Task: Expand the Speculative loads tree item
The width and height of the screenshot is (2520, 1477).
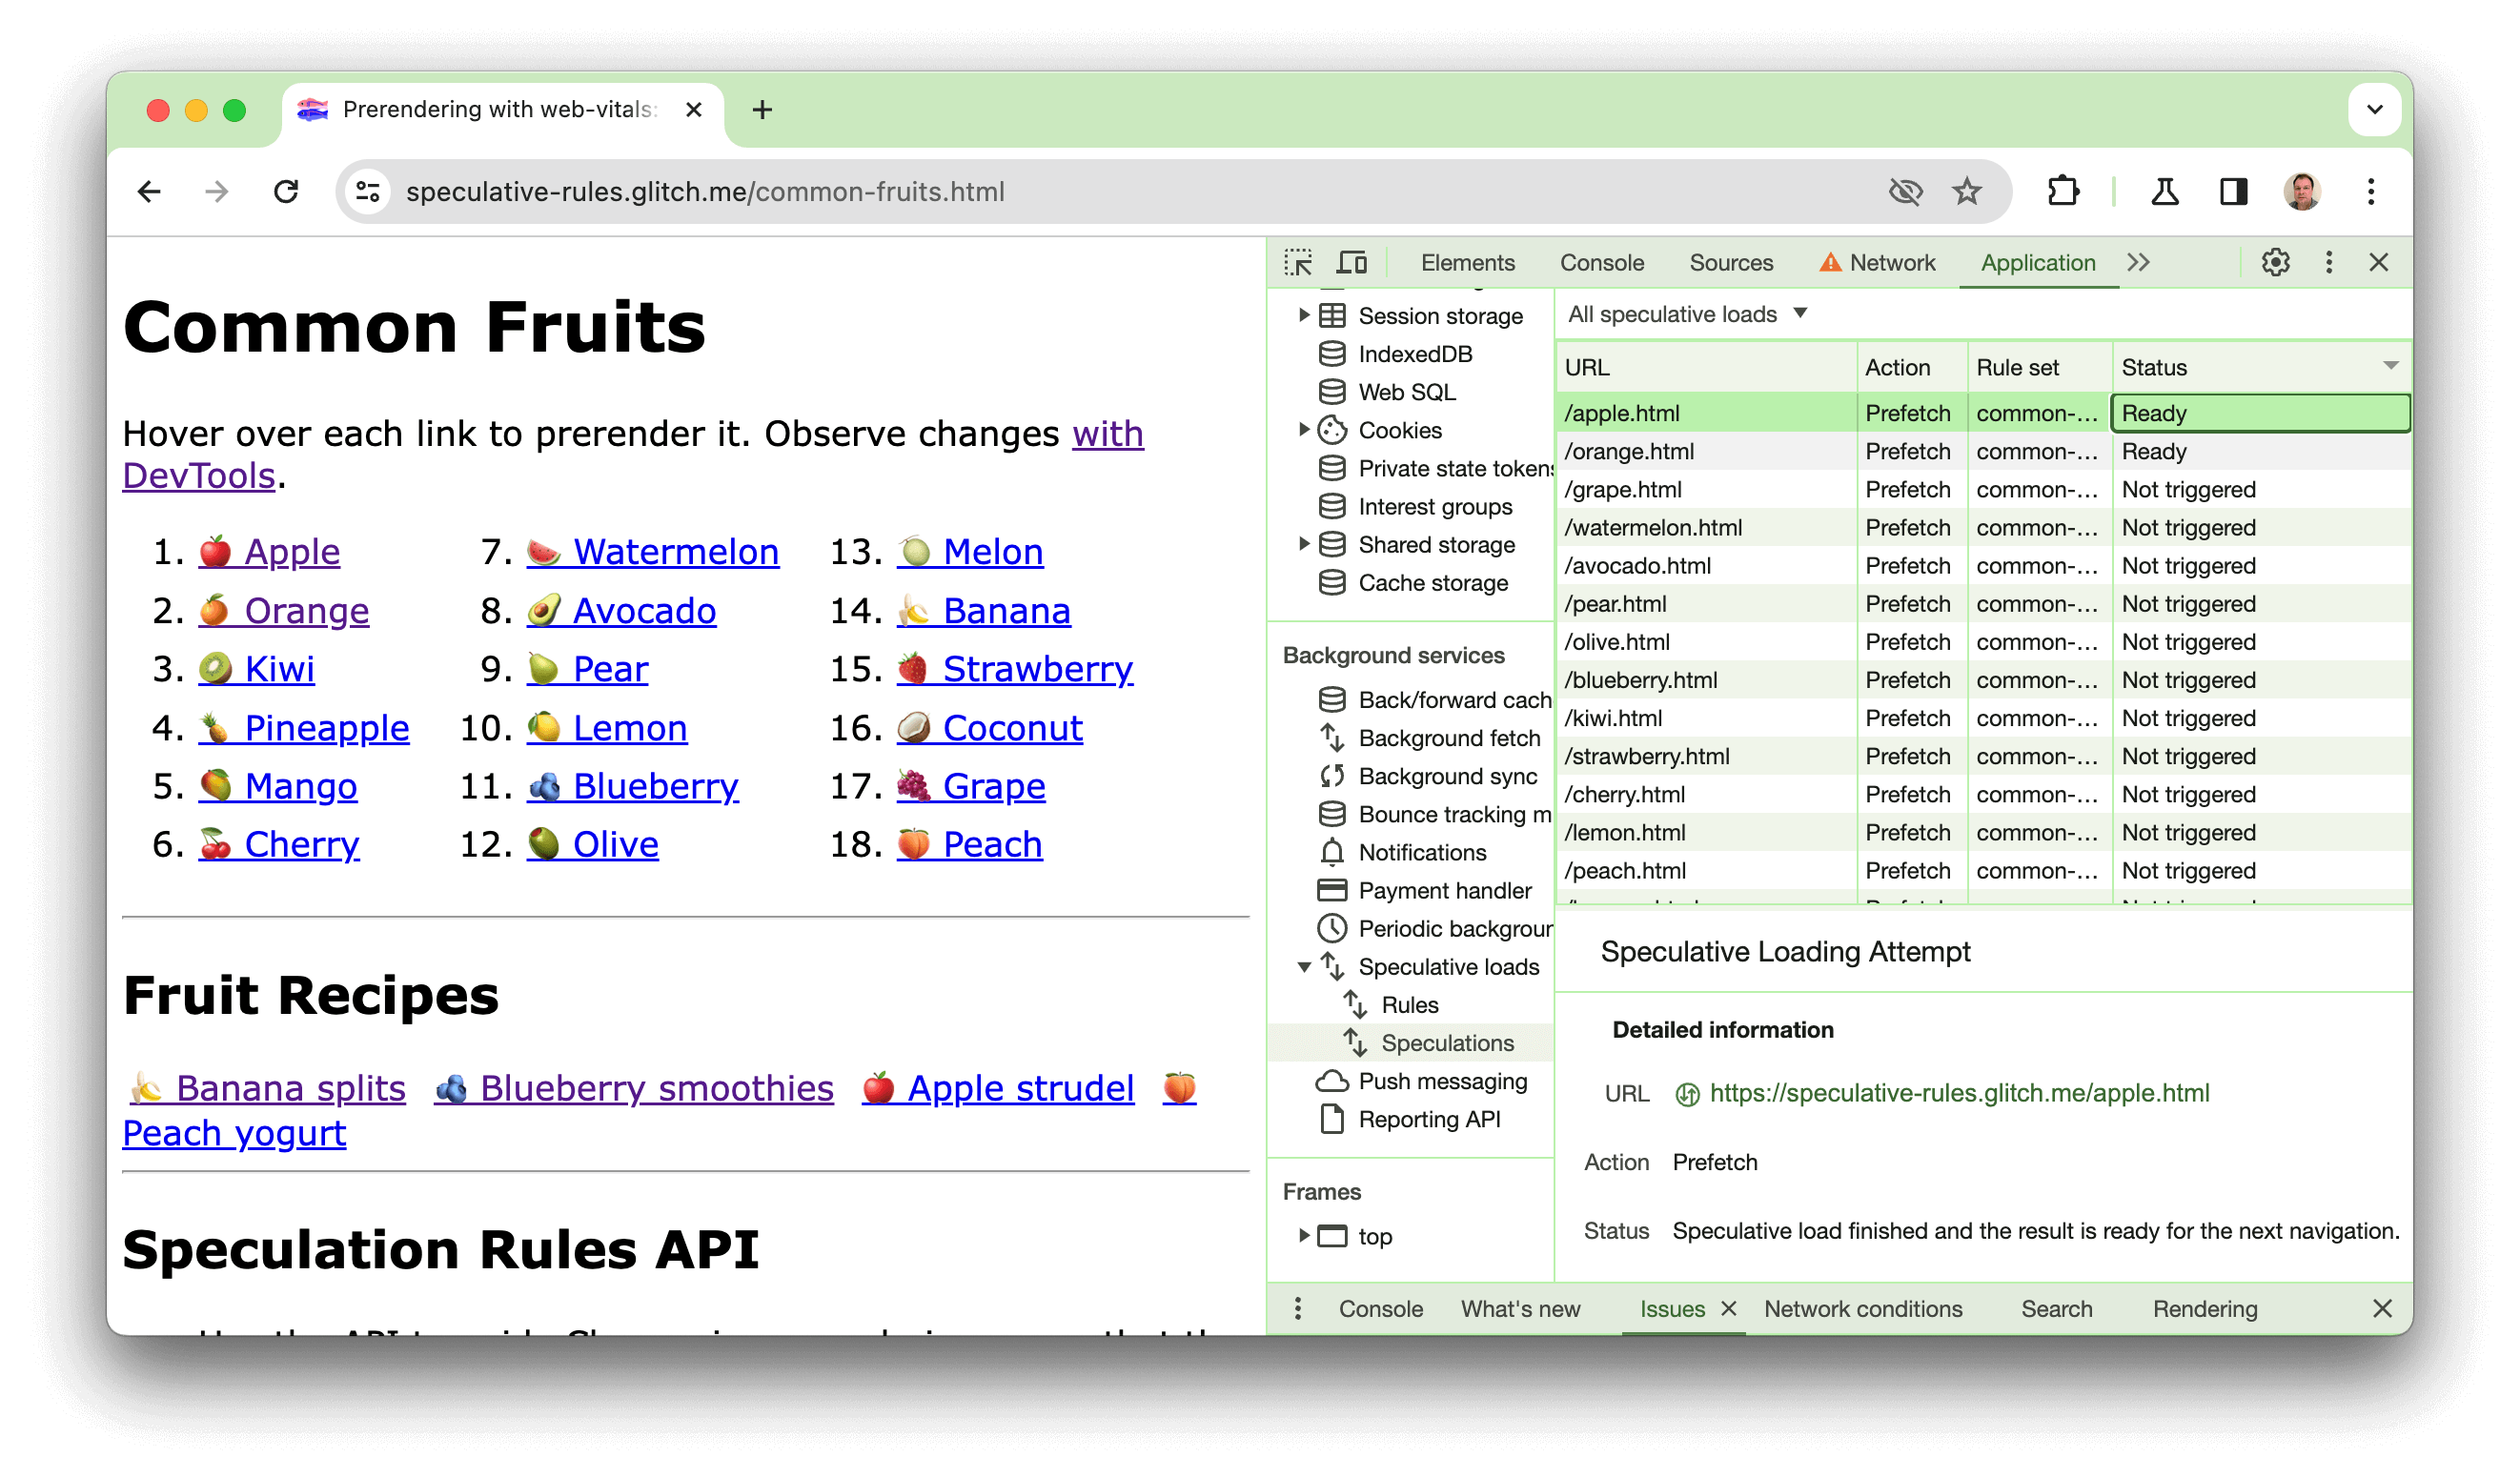Action: click(1301, 967)
